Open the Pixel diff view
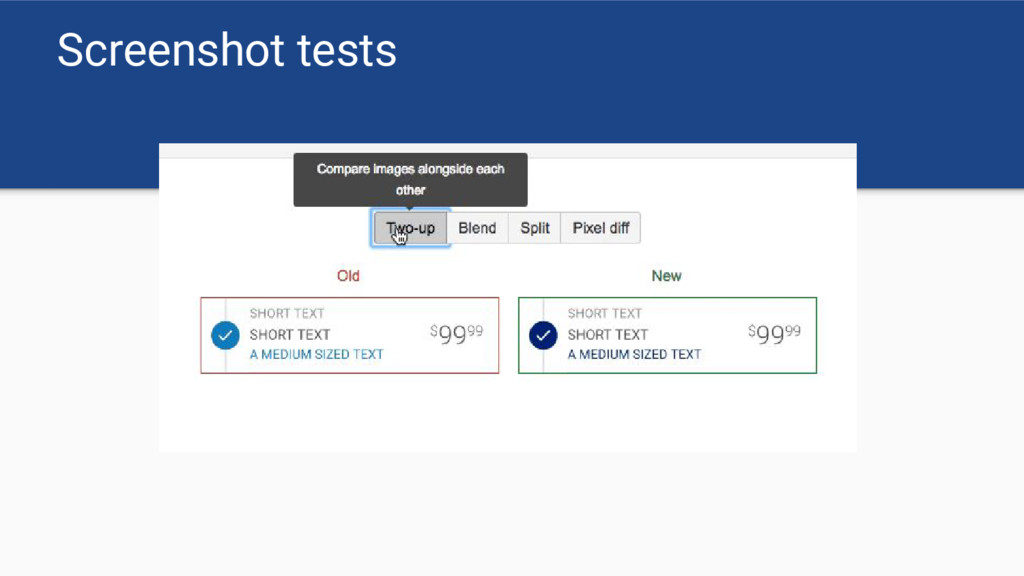1024x576 pixels. coord(600,228)
